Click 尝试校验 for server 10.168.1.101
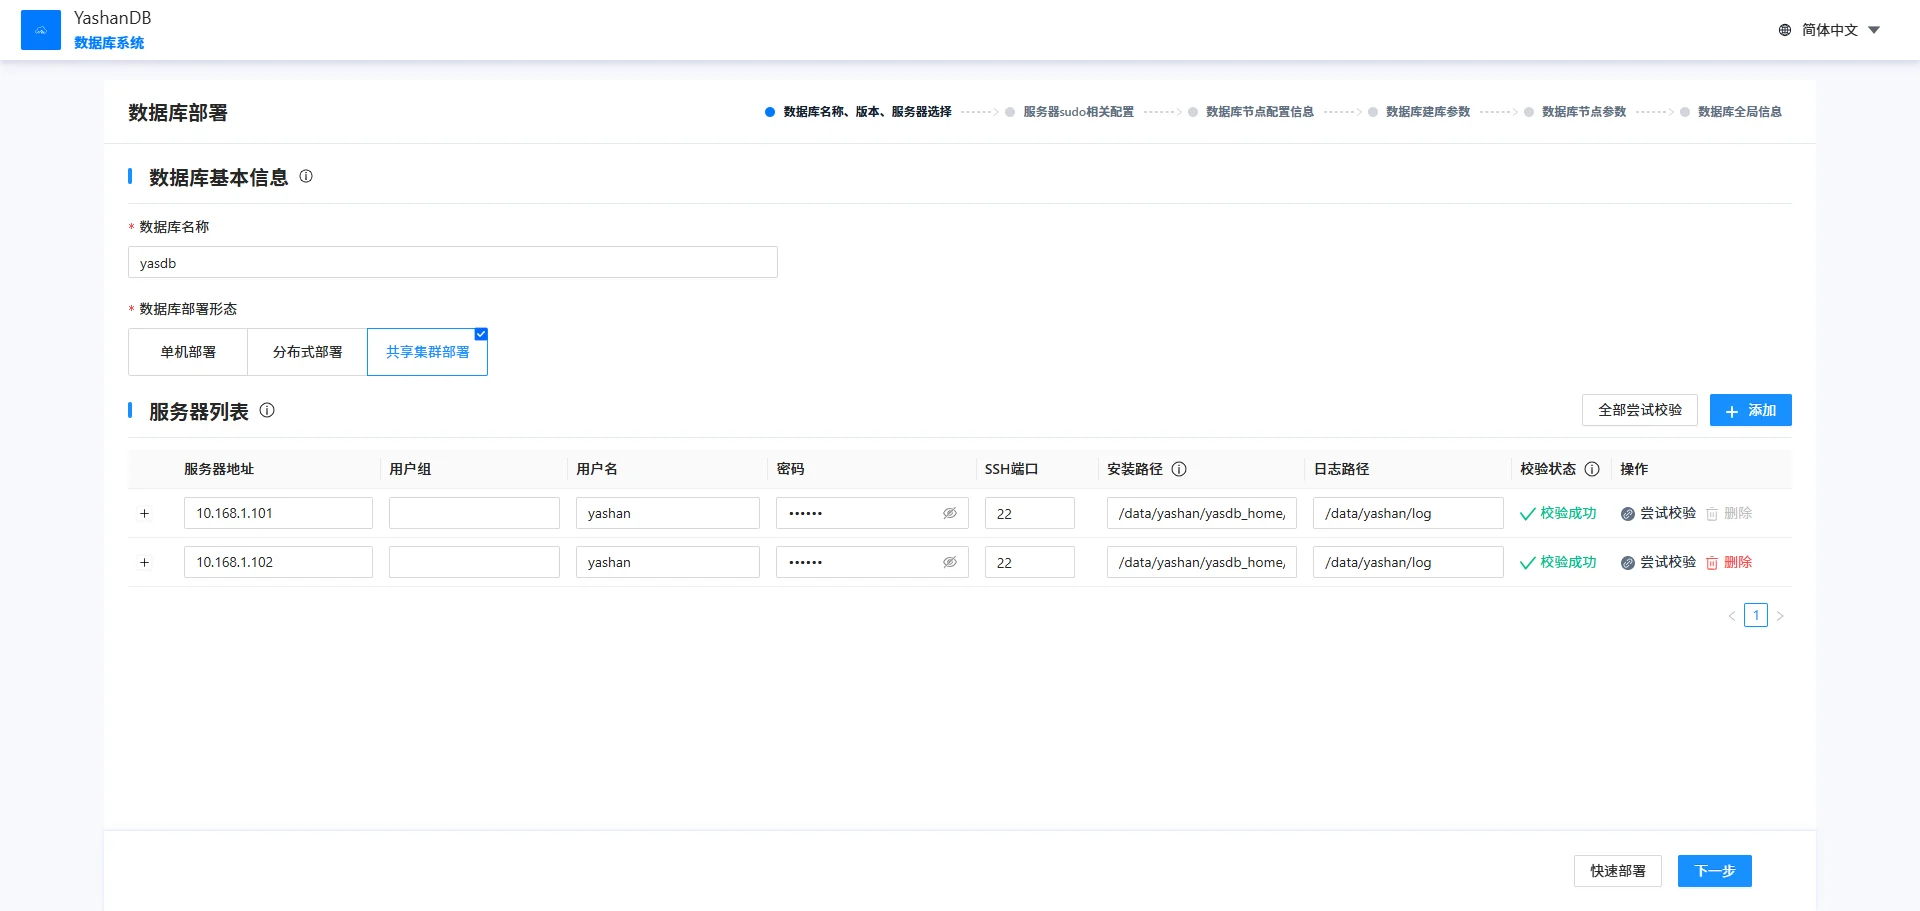Image resolution: width=1920 pixels, height=911 pixels. (1658, 513)
